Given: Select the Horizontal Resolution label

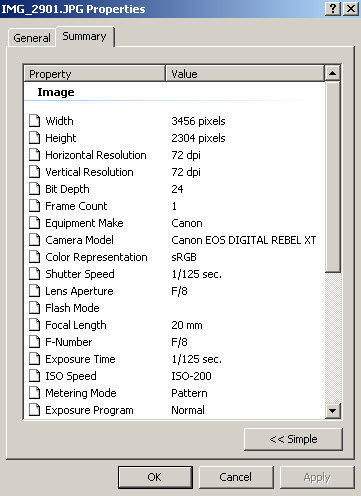Looking at the screenshot, I should coord(96,155).
